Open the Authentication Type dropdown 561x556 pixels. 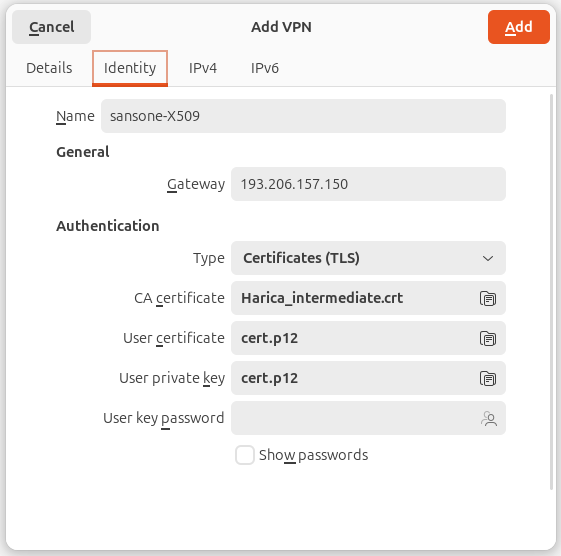click(368, 258)
